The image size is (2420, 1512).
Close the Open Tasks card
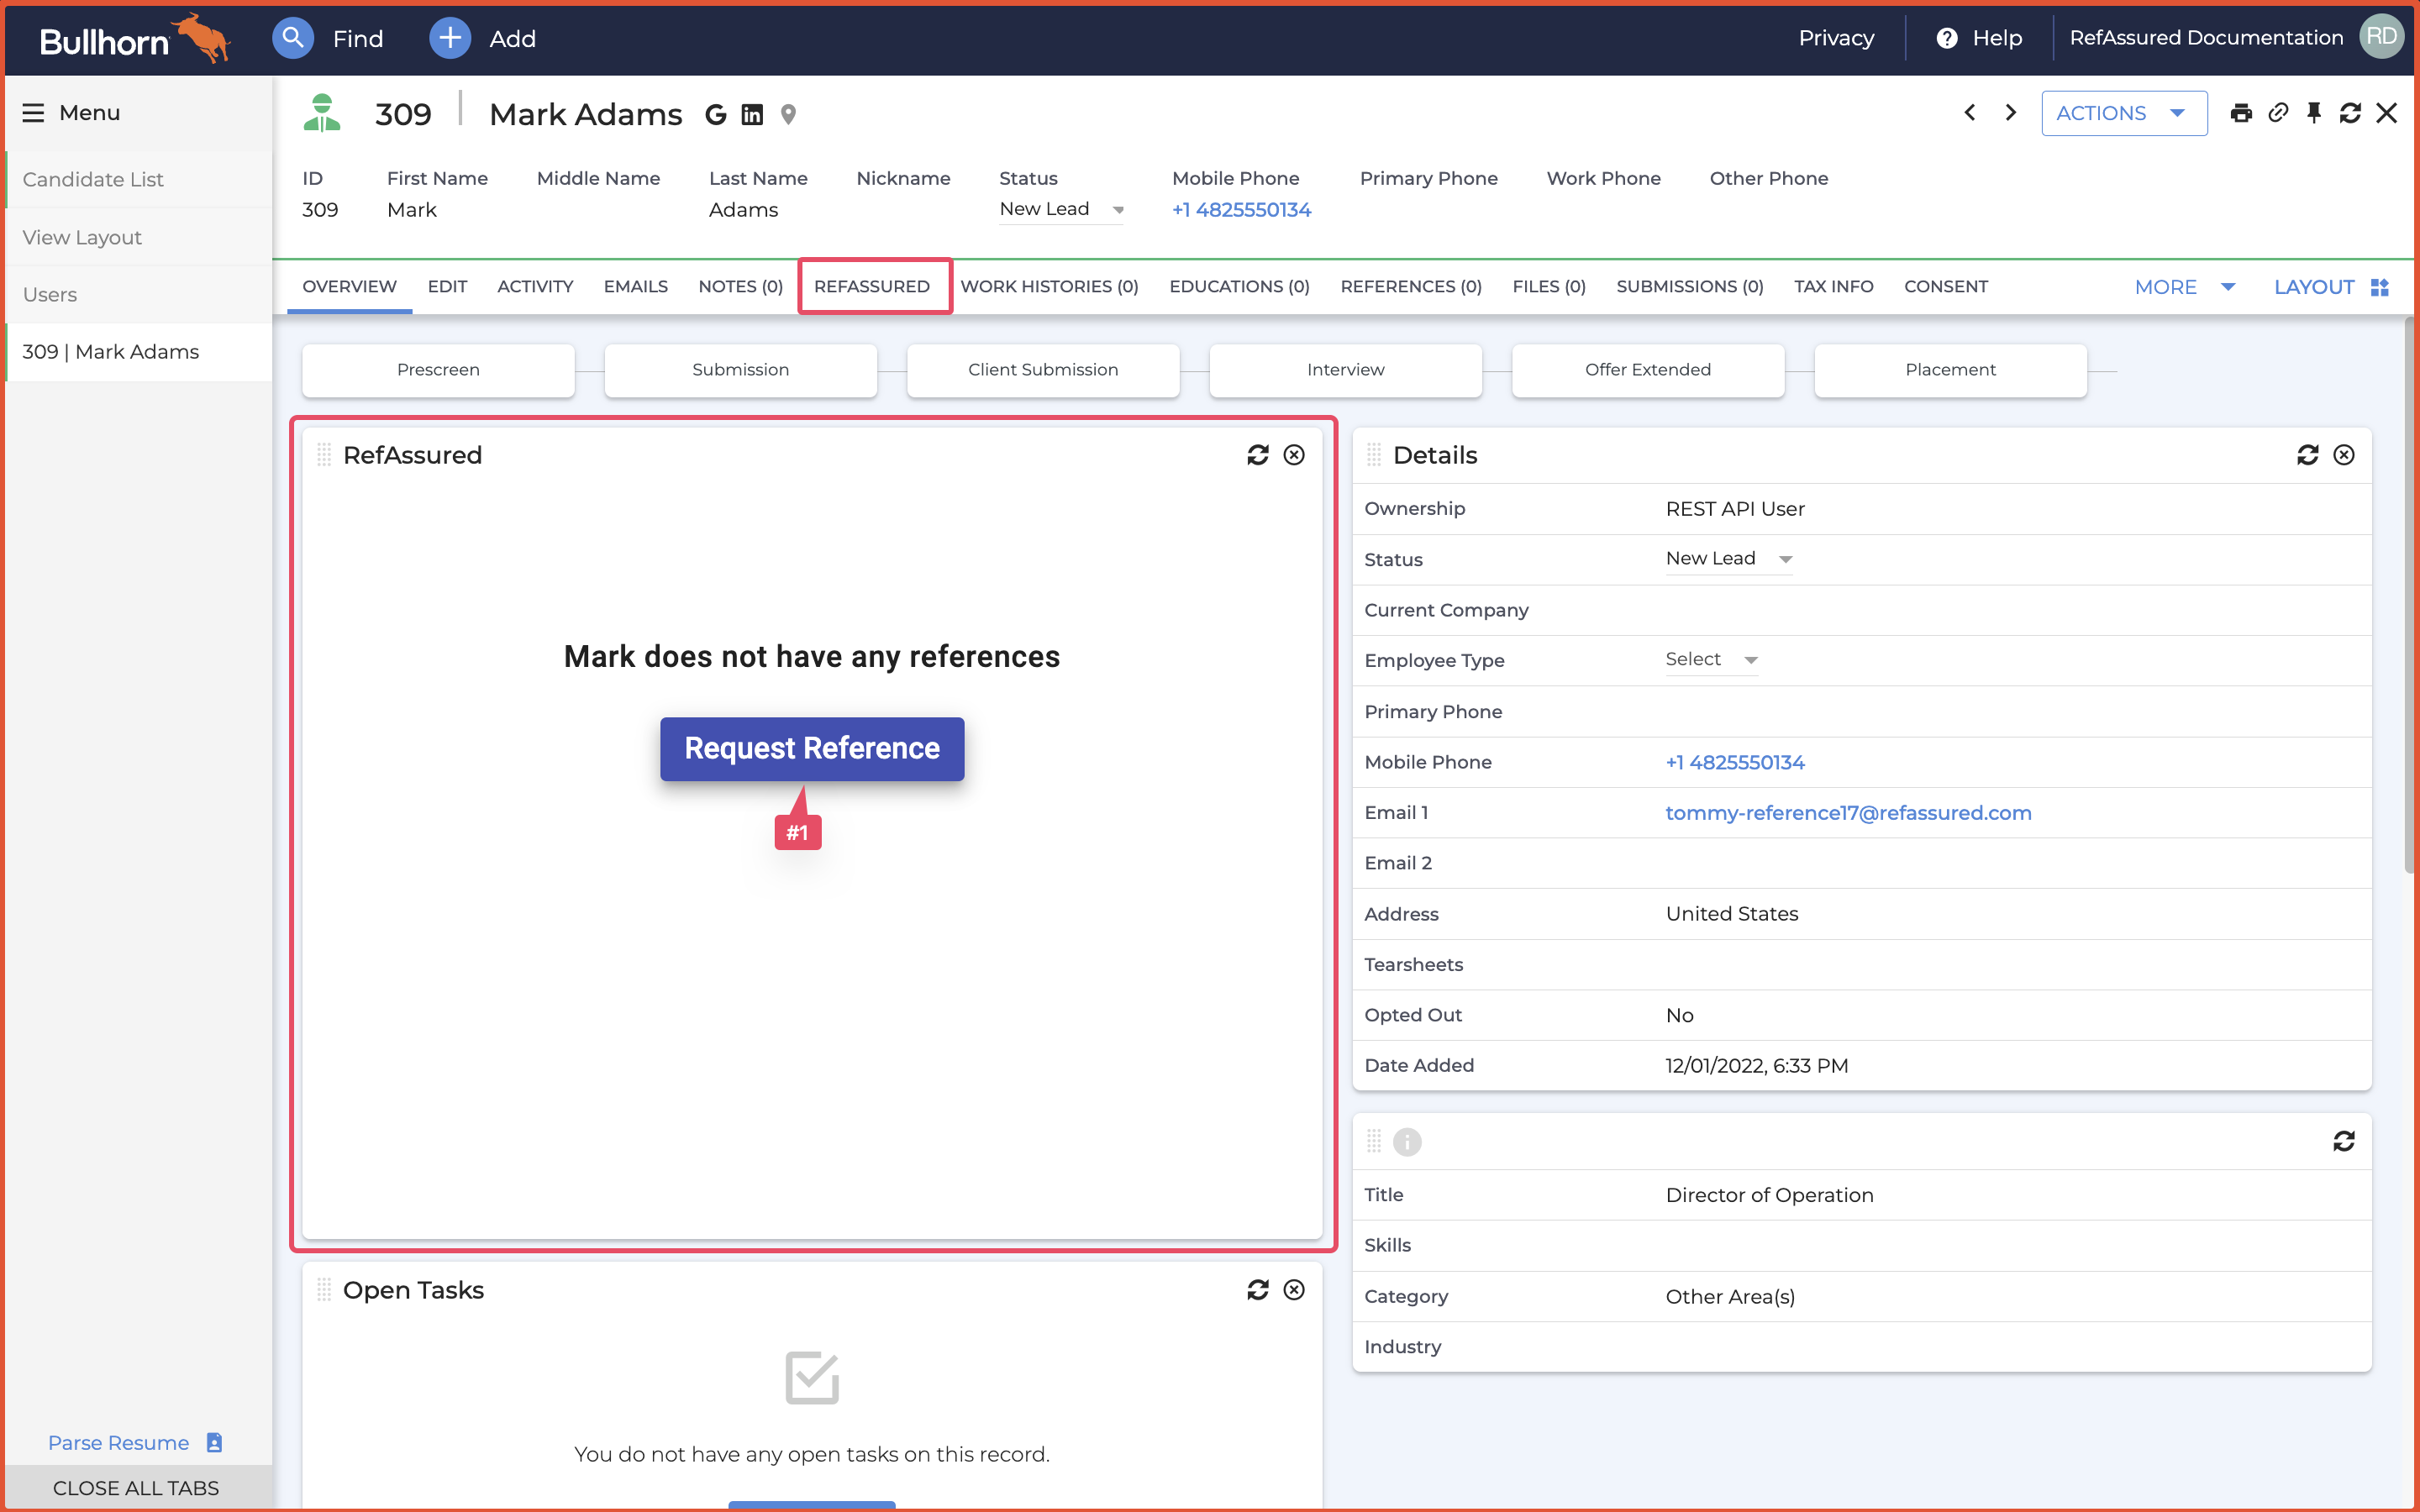1294,1290
